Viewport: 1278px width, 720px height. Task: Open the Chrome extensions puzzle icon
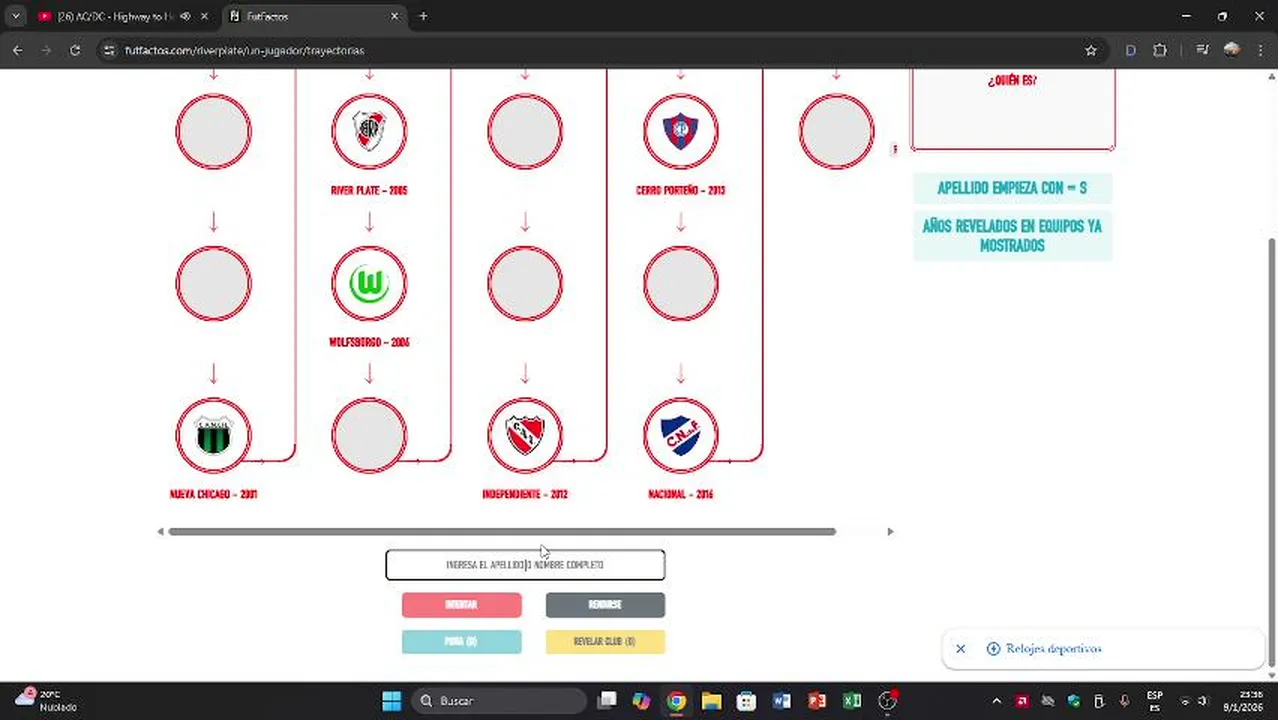coord(1160,50)
